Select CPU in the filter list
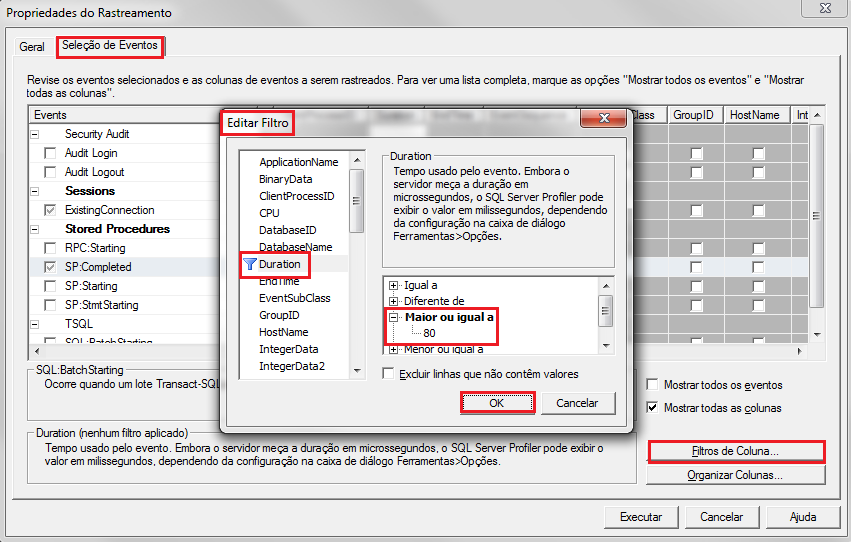851x542 pixels. [x=269, y=213]
